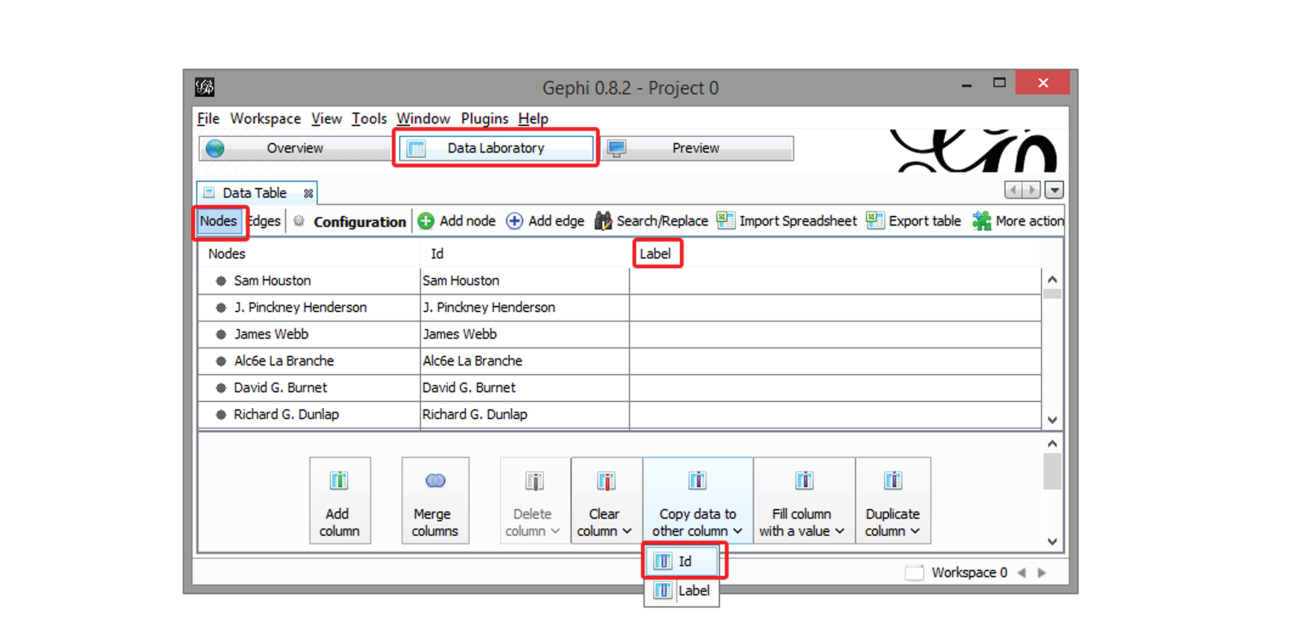Choose Id in the copy data dropdown
Viewport: 1293px width, 630px height.
coord(684,561)
